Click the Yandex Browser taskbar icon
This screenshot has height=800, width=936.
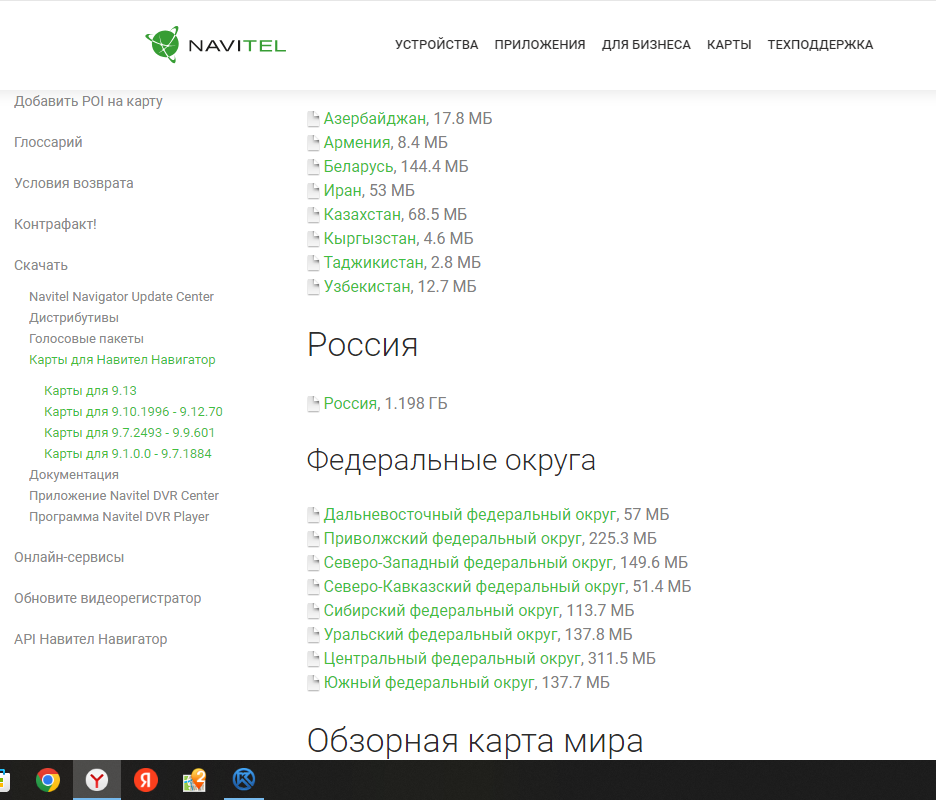(x=97, y=780)
